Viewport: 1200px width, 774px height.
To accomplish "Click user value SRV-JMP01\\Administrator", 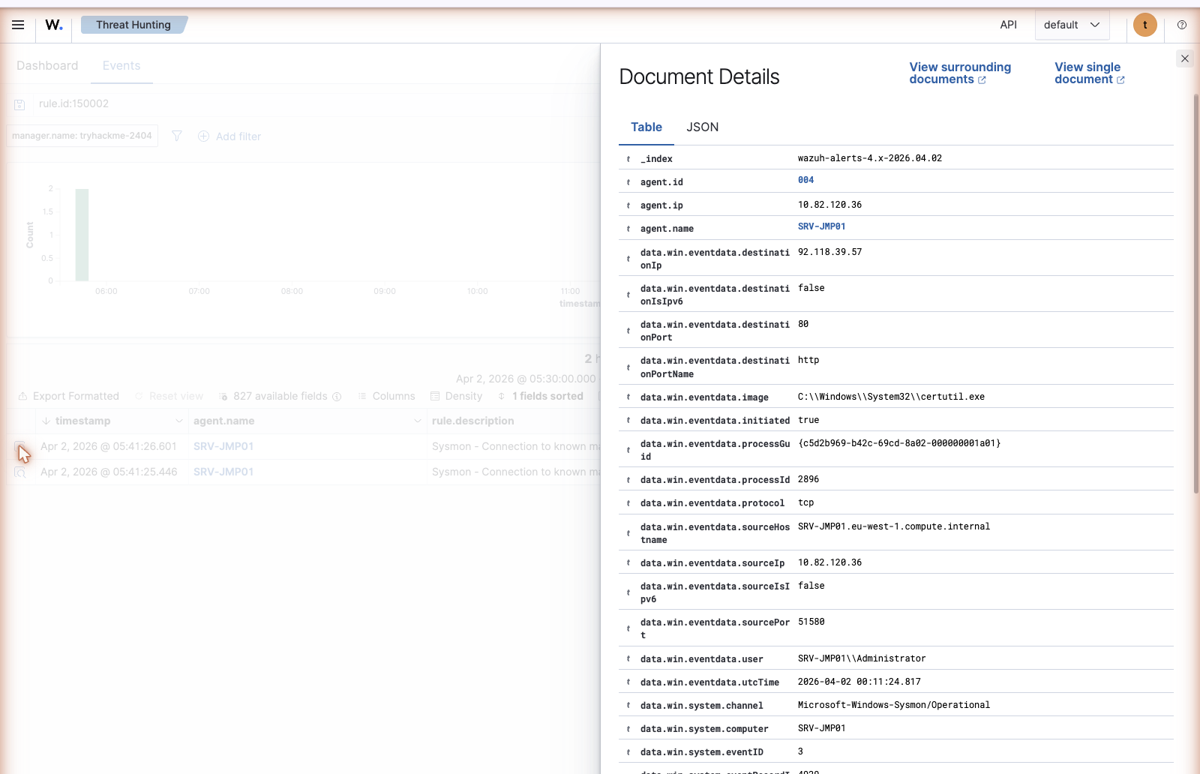I will point(862,658).
